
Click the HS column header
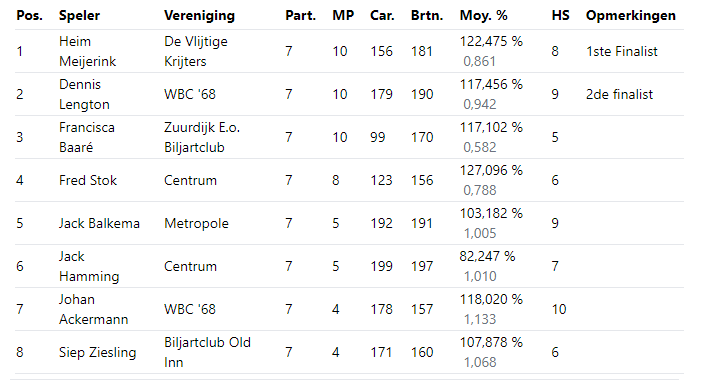pos(560,16)
